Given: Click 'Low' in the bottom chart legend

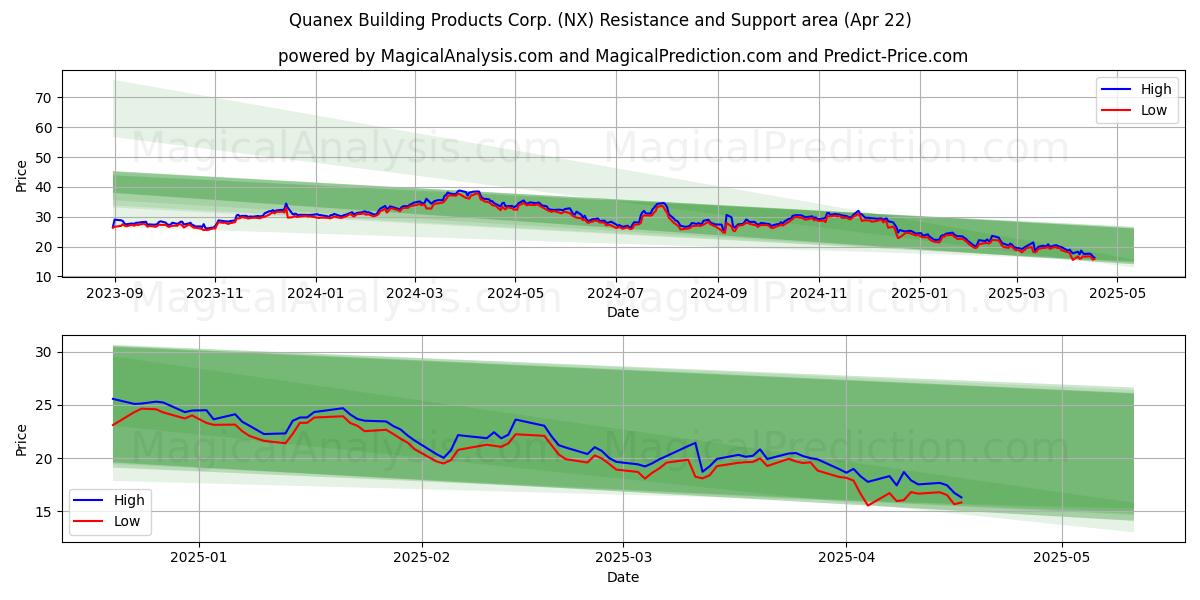Looking at the screenshot, I should tap(127, 521).
